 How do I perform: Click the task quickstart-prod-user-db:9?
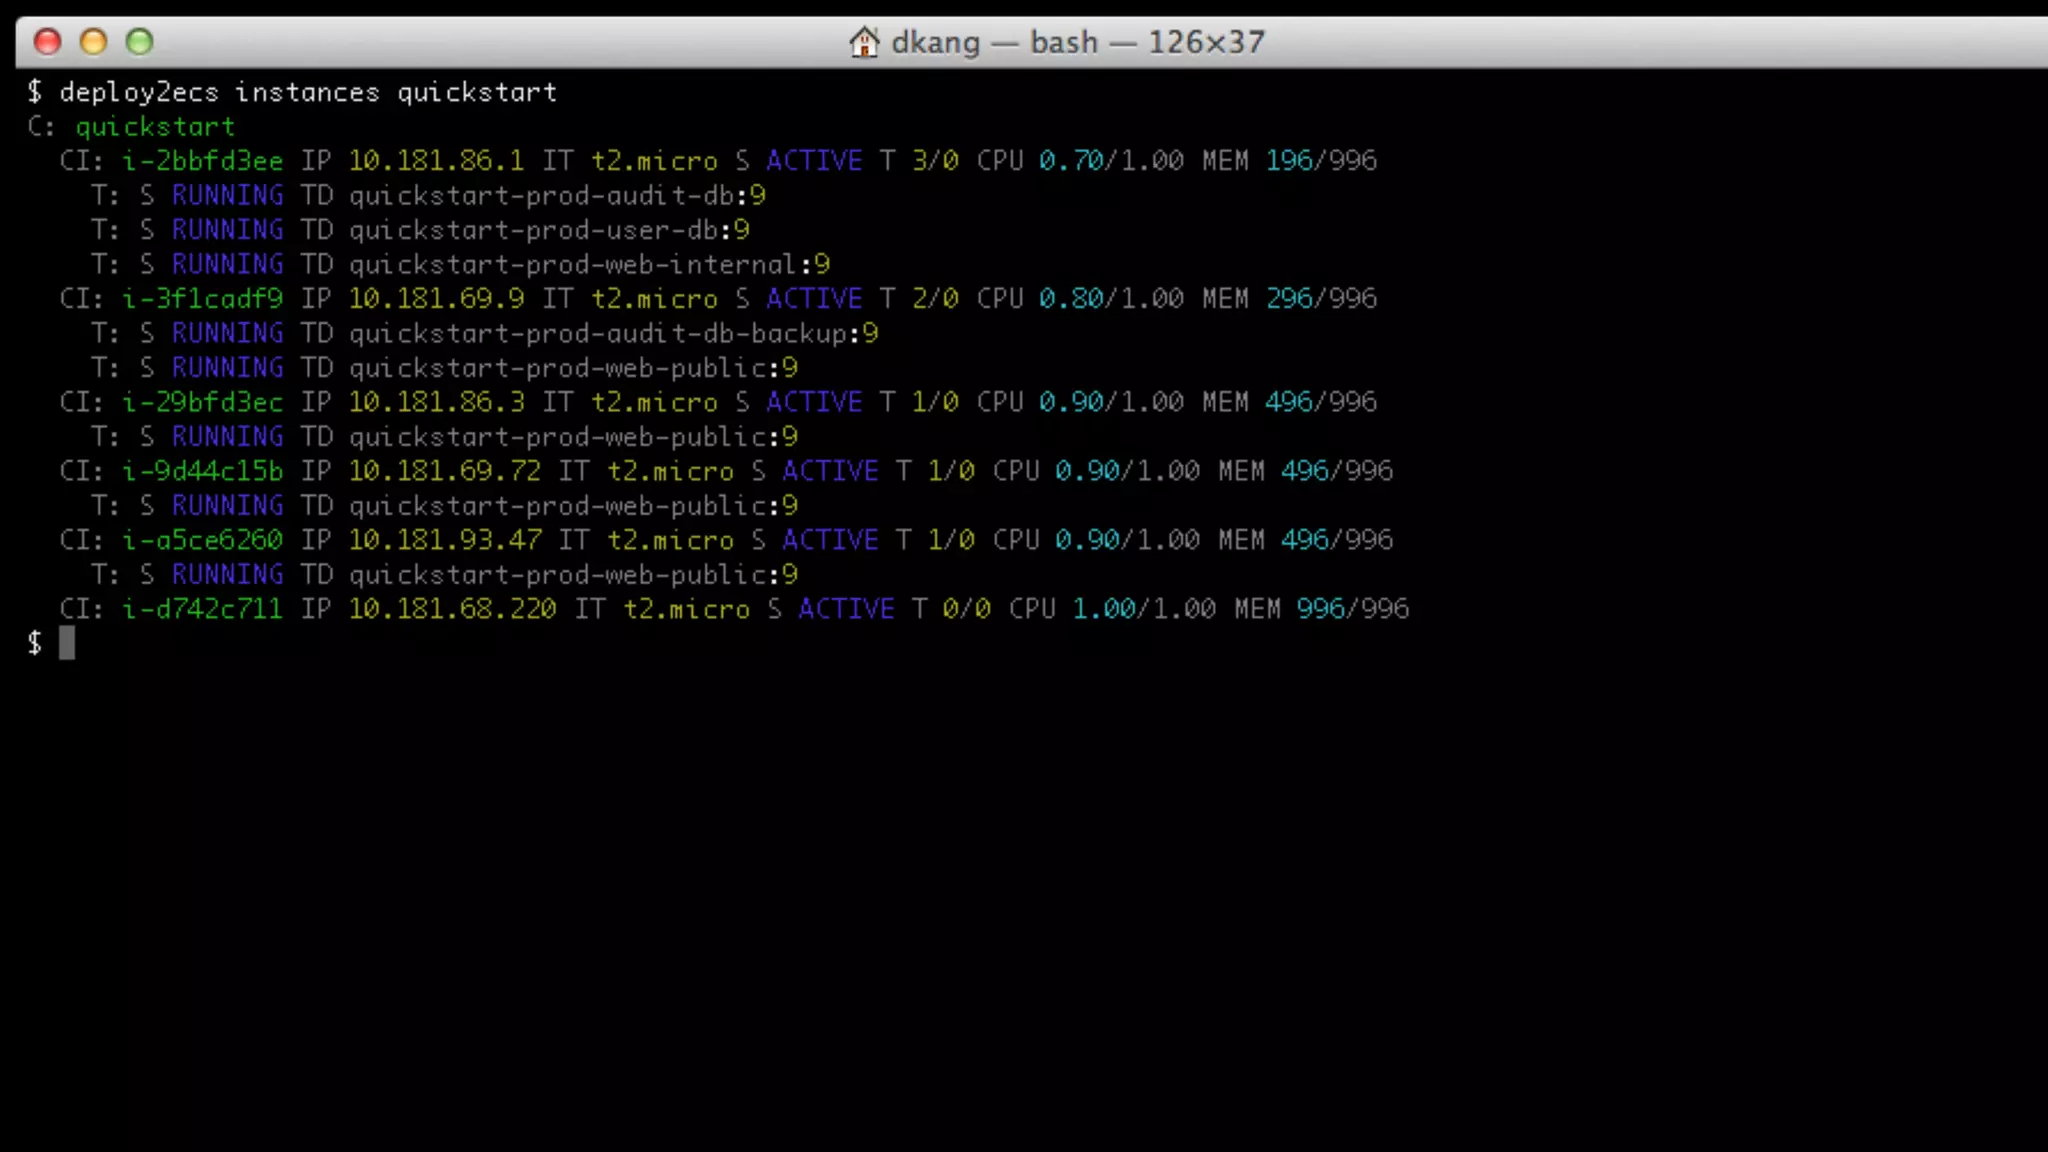tap(549, 230)
